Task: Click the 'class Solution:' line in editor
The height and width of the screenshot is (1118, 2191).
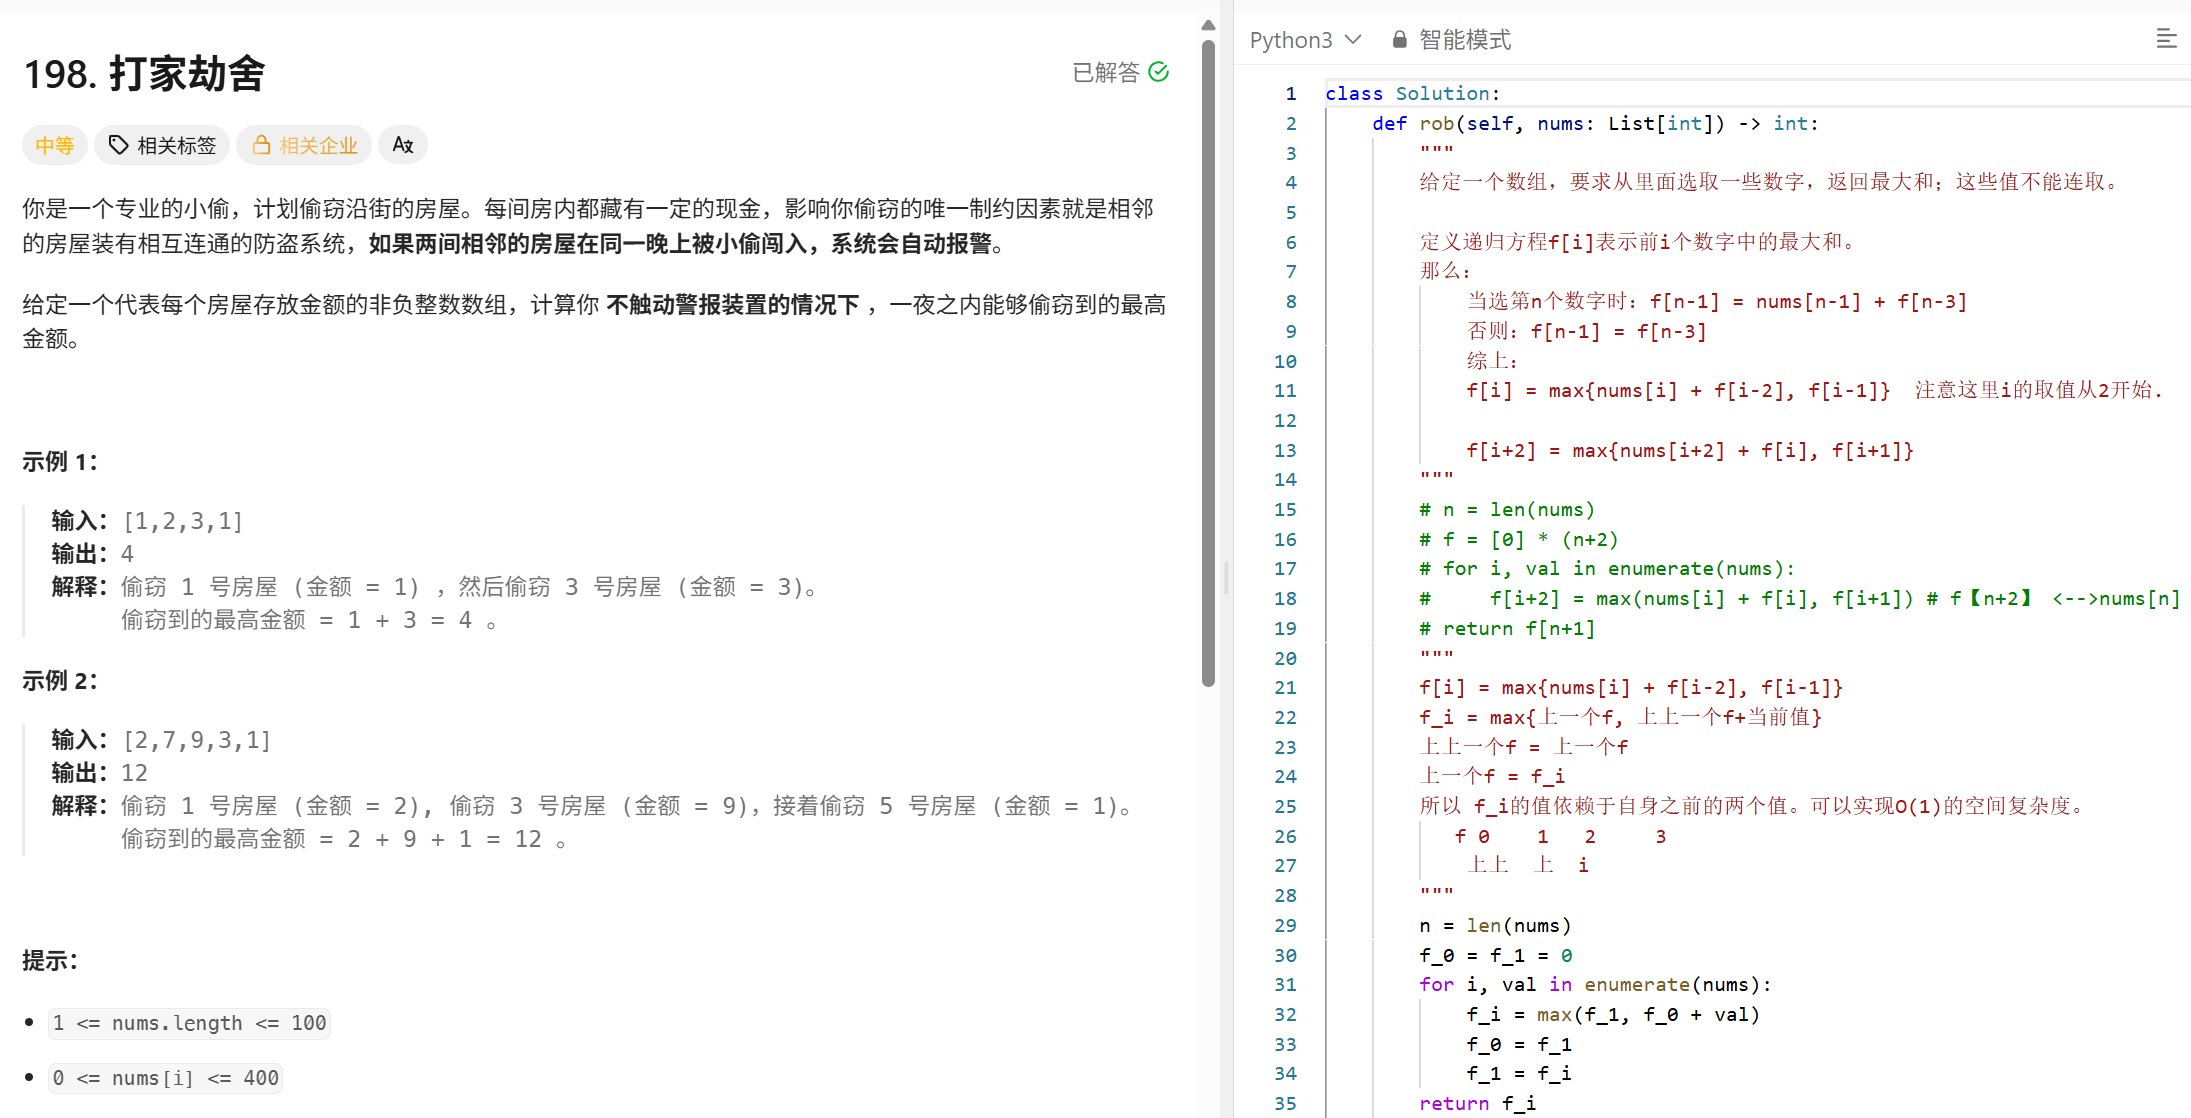Action: tap(1412, 93)
